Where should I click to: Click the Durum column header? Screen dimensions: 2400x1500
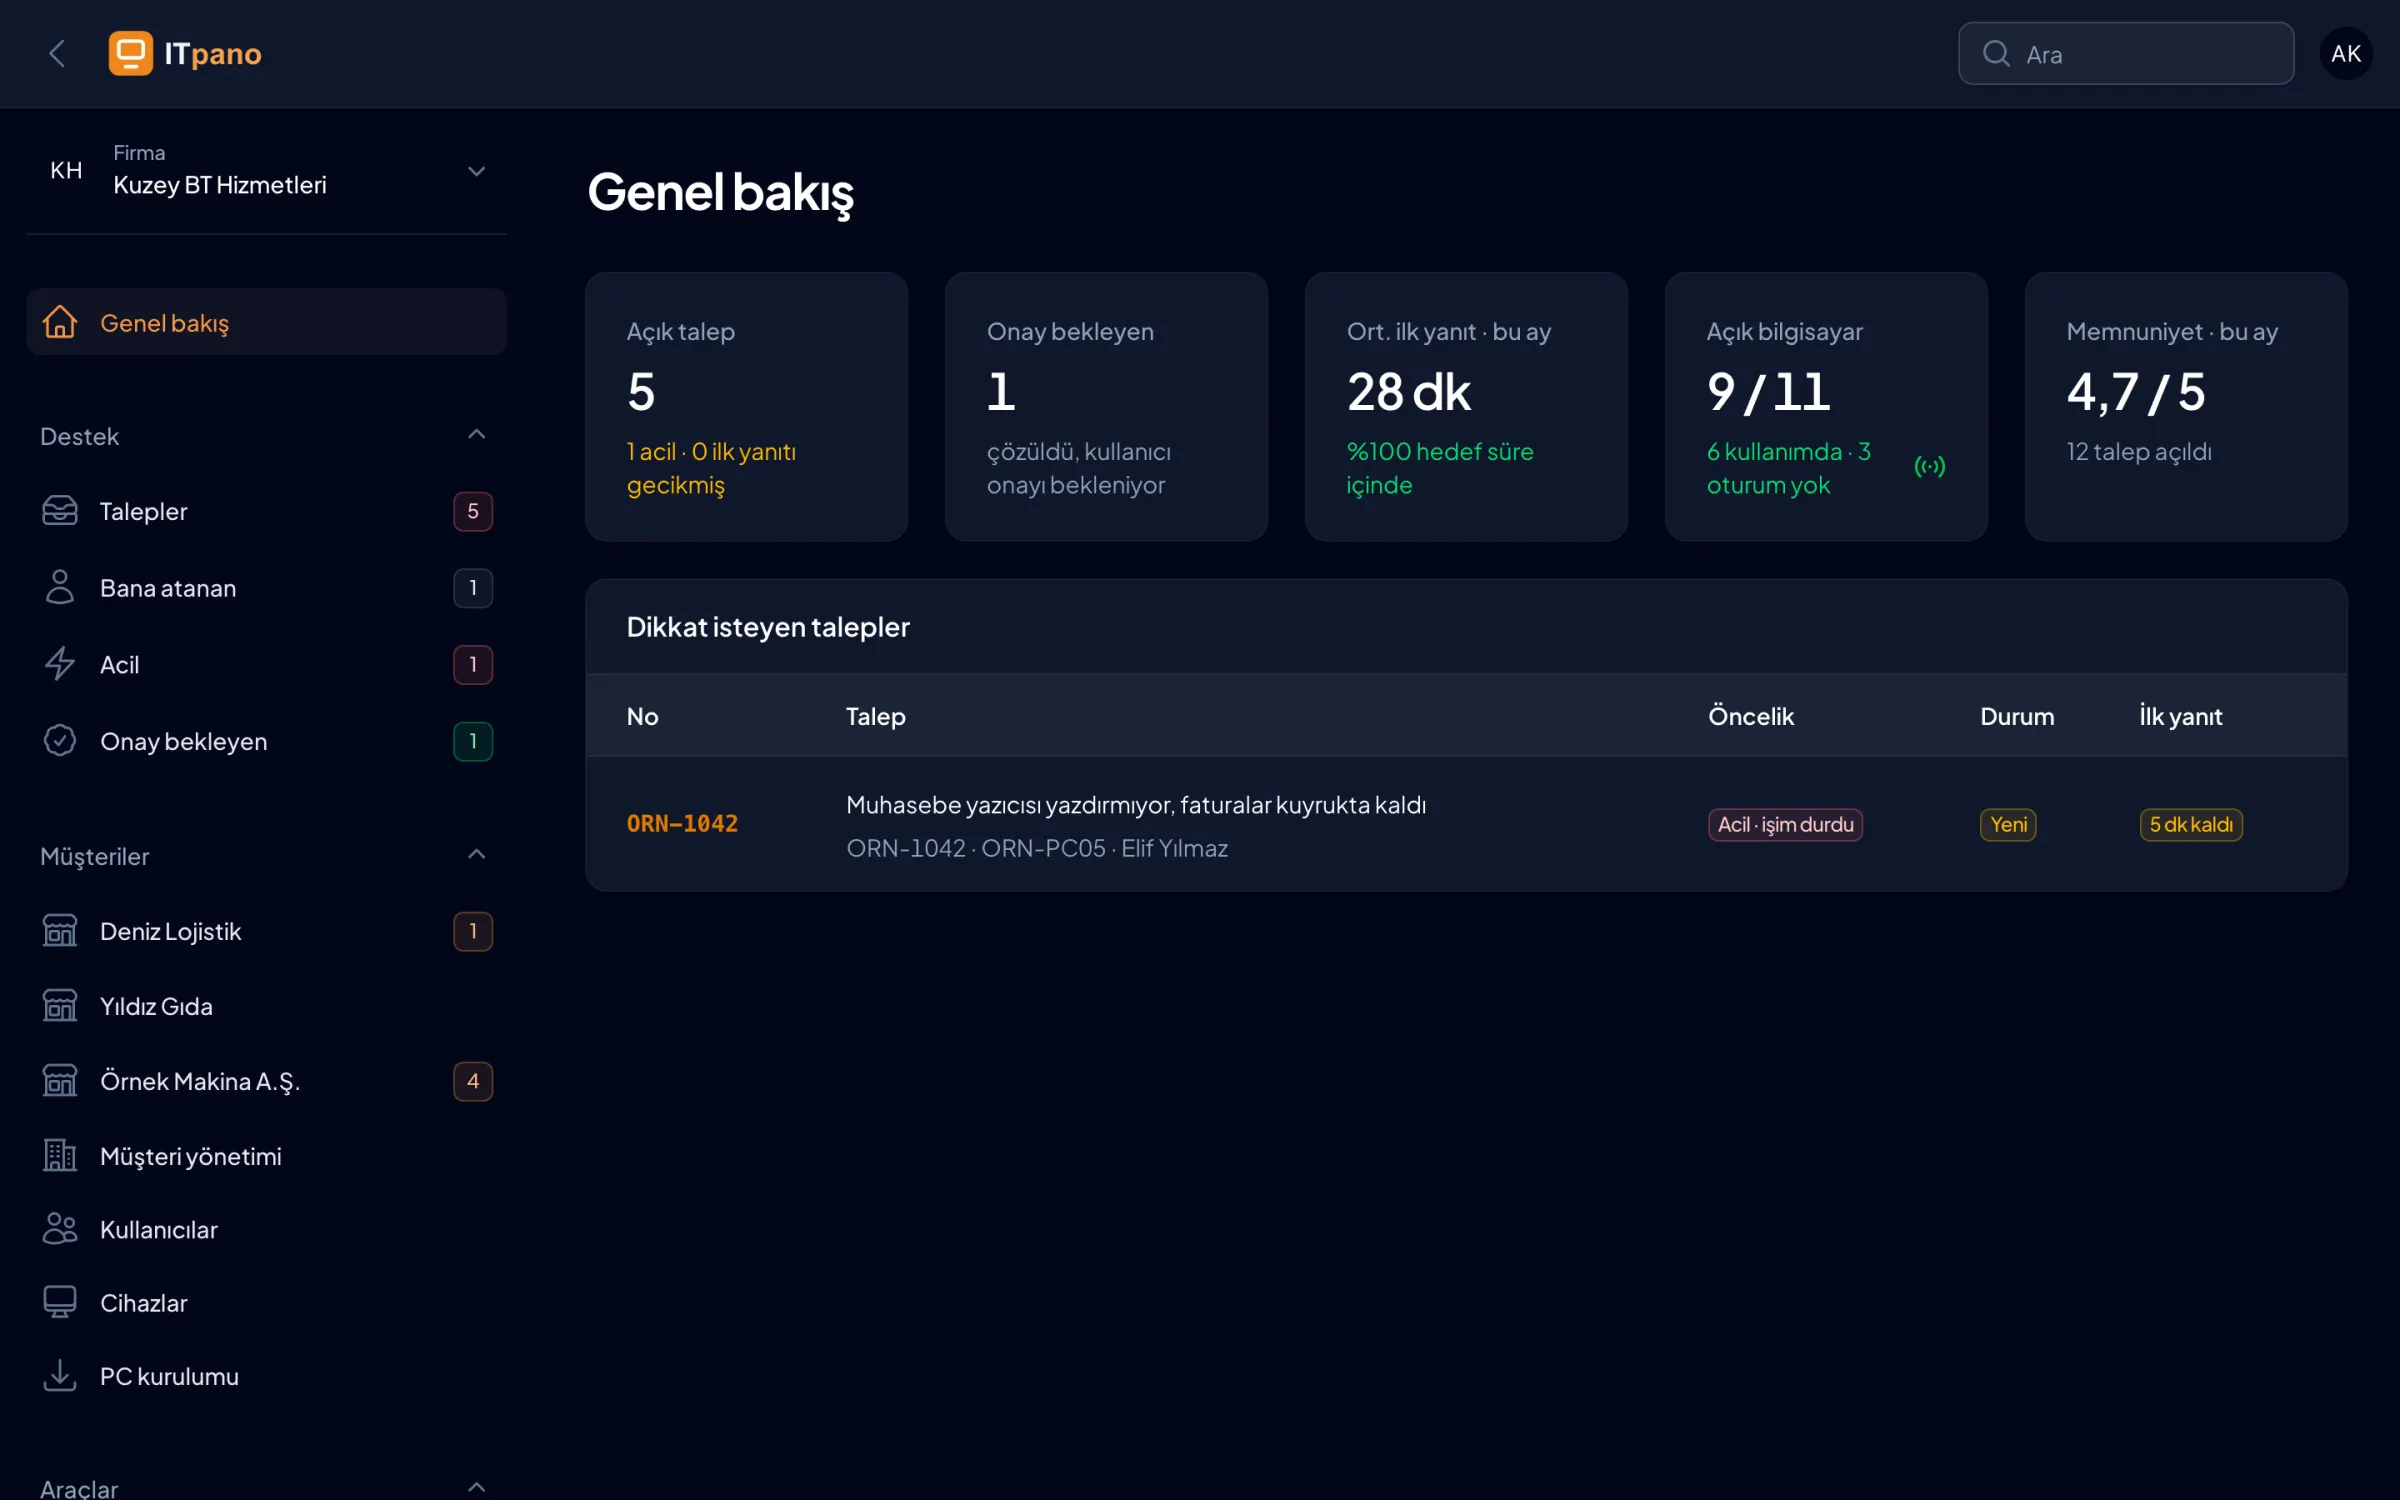click(x=2017, y=716)
